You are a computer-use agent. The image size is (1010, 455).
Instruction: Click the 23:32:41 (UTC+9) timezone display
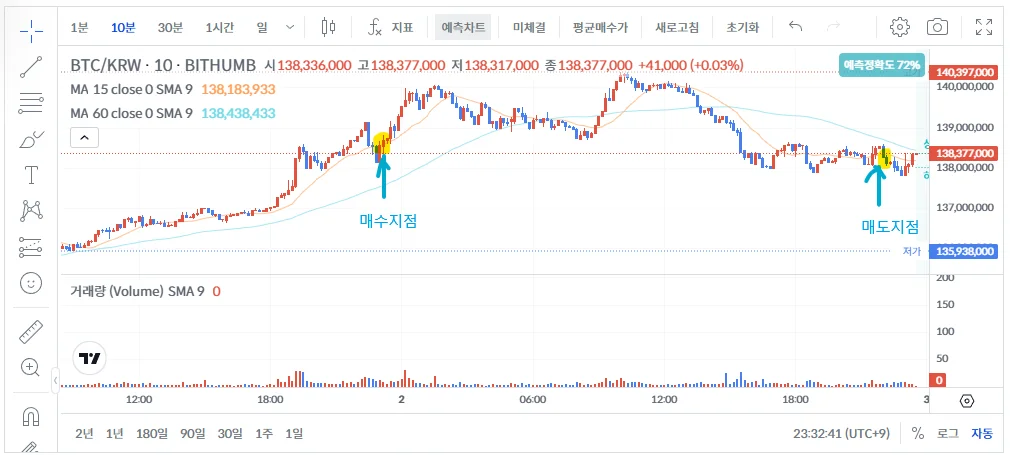(x=843, y=433)
